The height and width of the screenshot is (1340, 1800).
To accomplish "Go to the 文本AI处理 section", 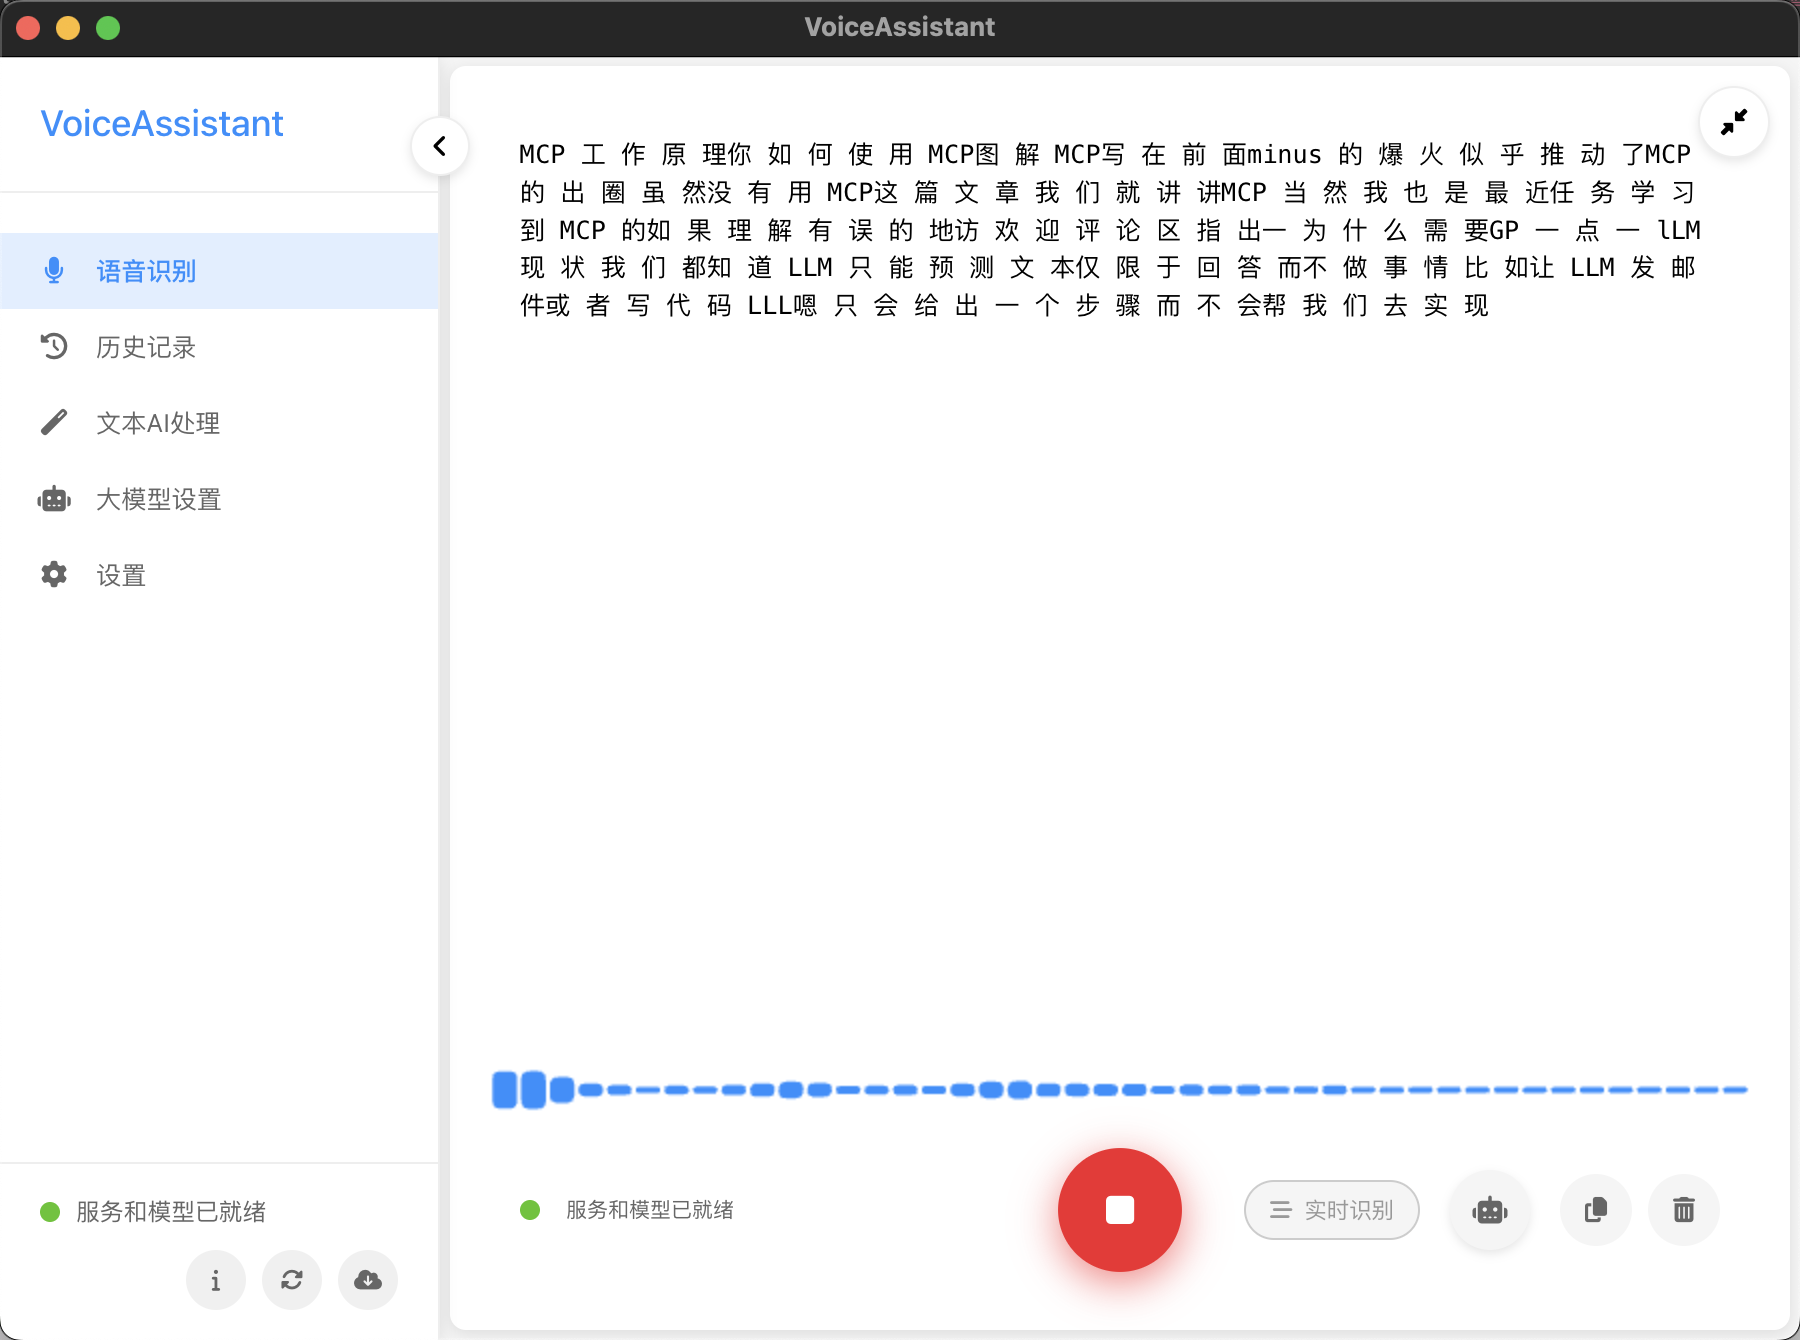I will point(158,423).
